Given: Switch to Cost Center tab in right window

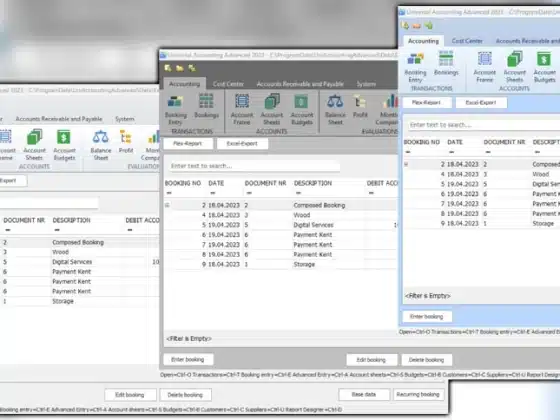Looking at the screenshot, I should [467, 41].
